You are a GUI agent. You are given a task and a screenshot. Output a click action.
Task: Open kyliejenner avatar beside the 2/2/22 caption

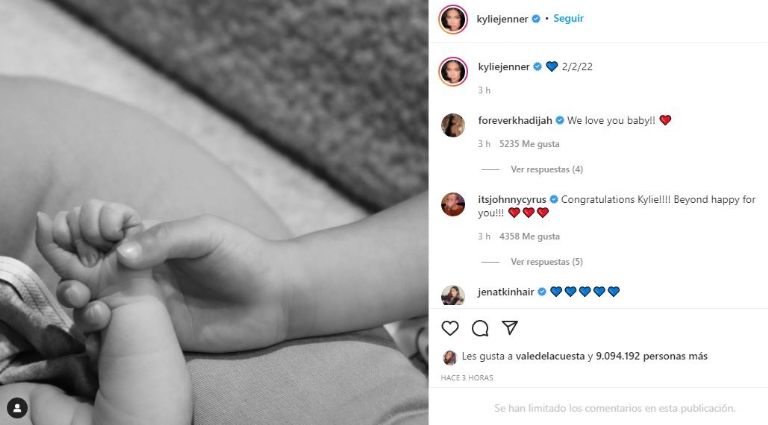point(453,71)
